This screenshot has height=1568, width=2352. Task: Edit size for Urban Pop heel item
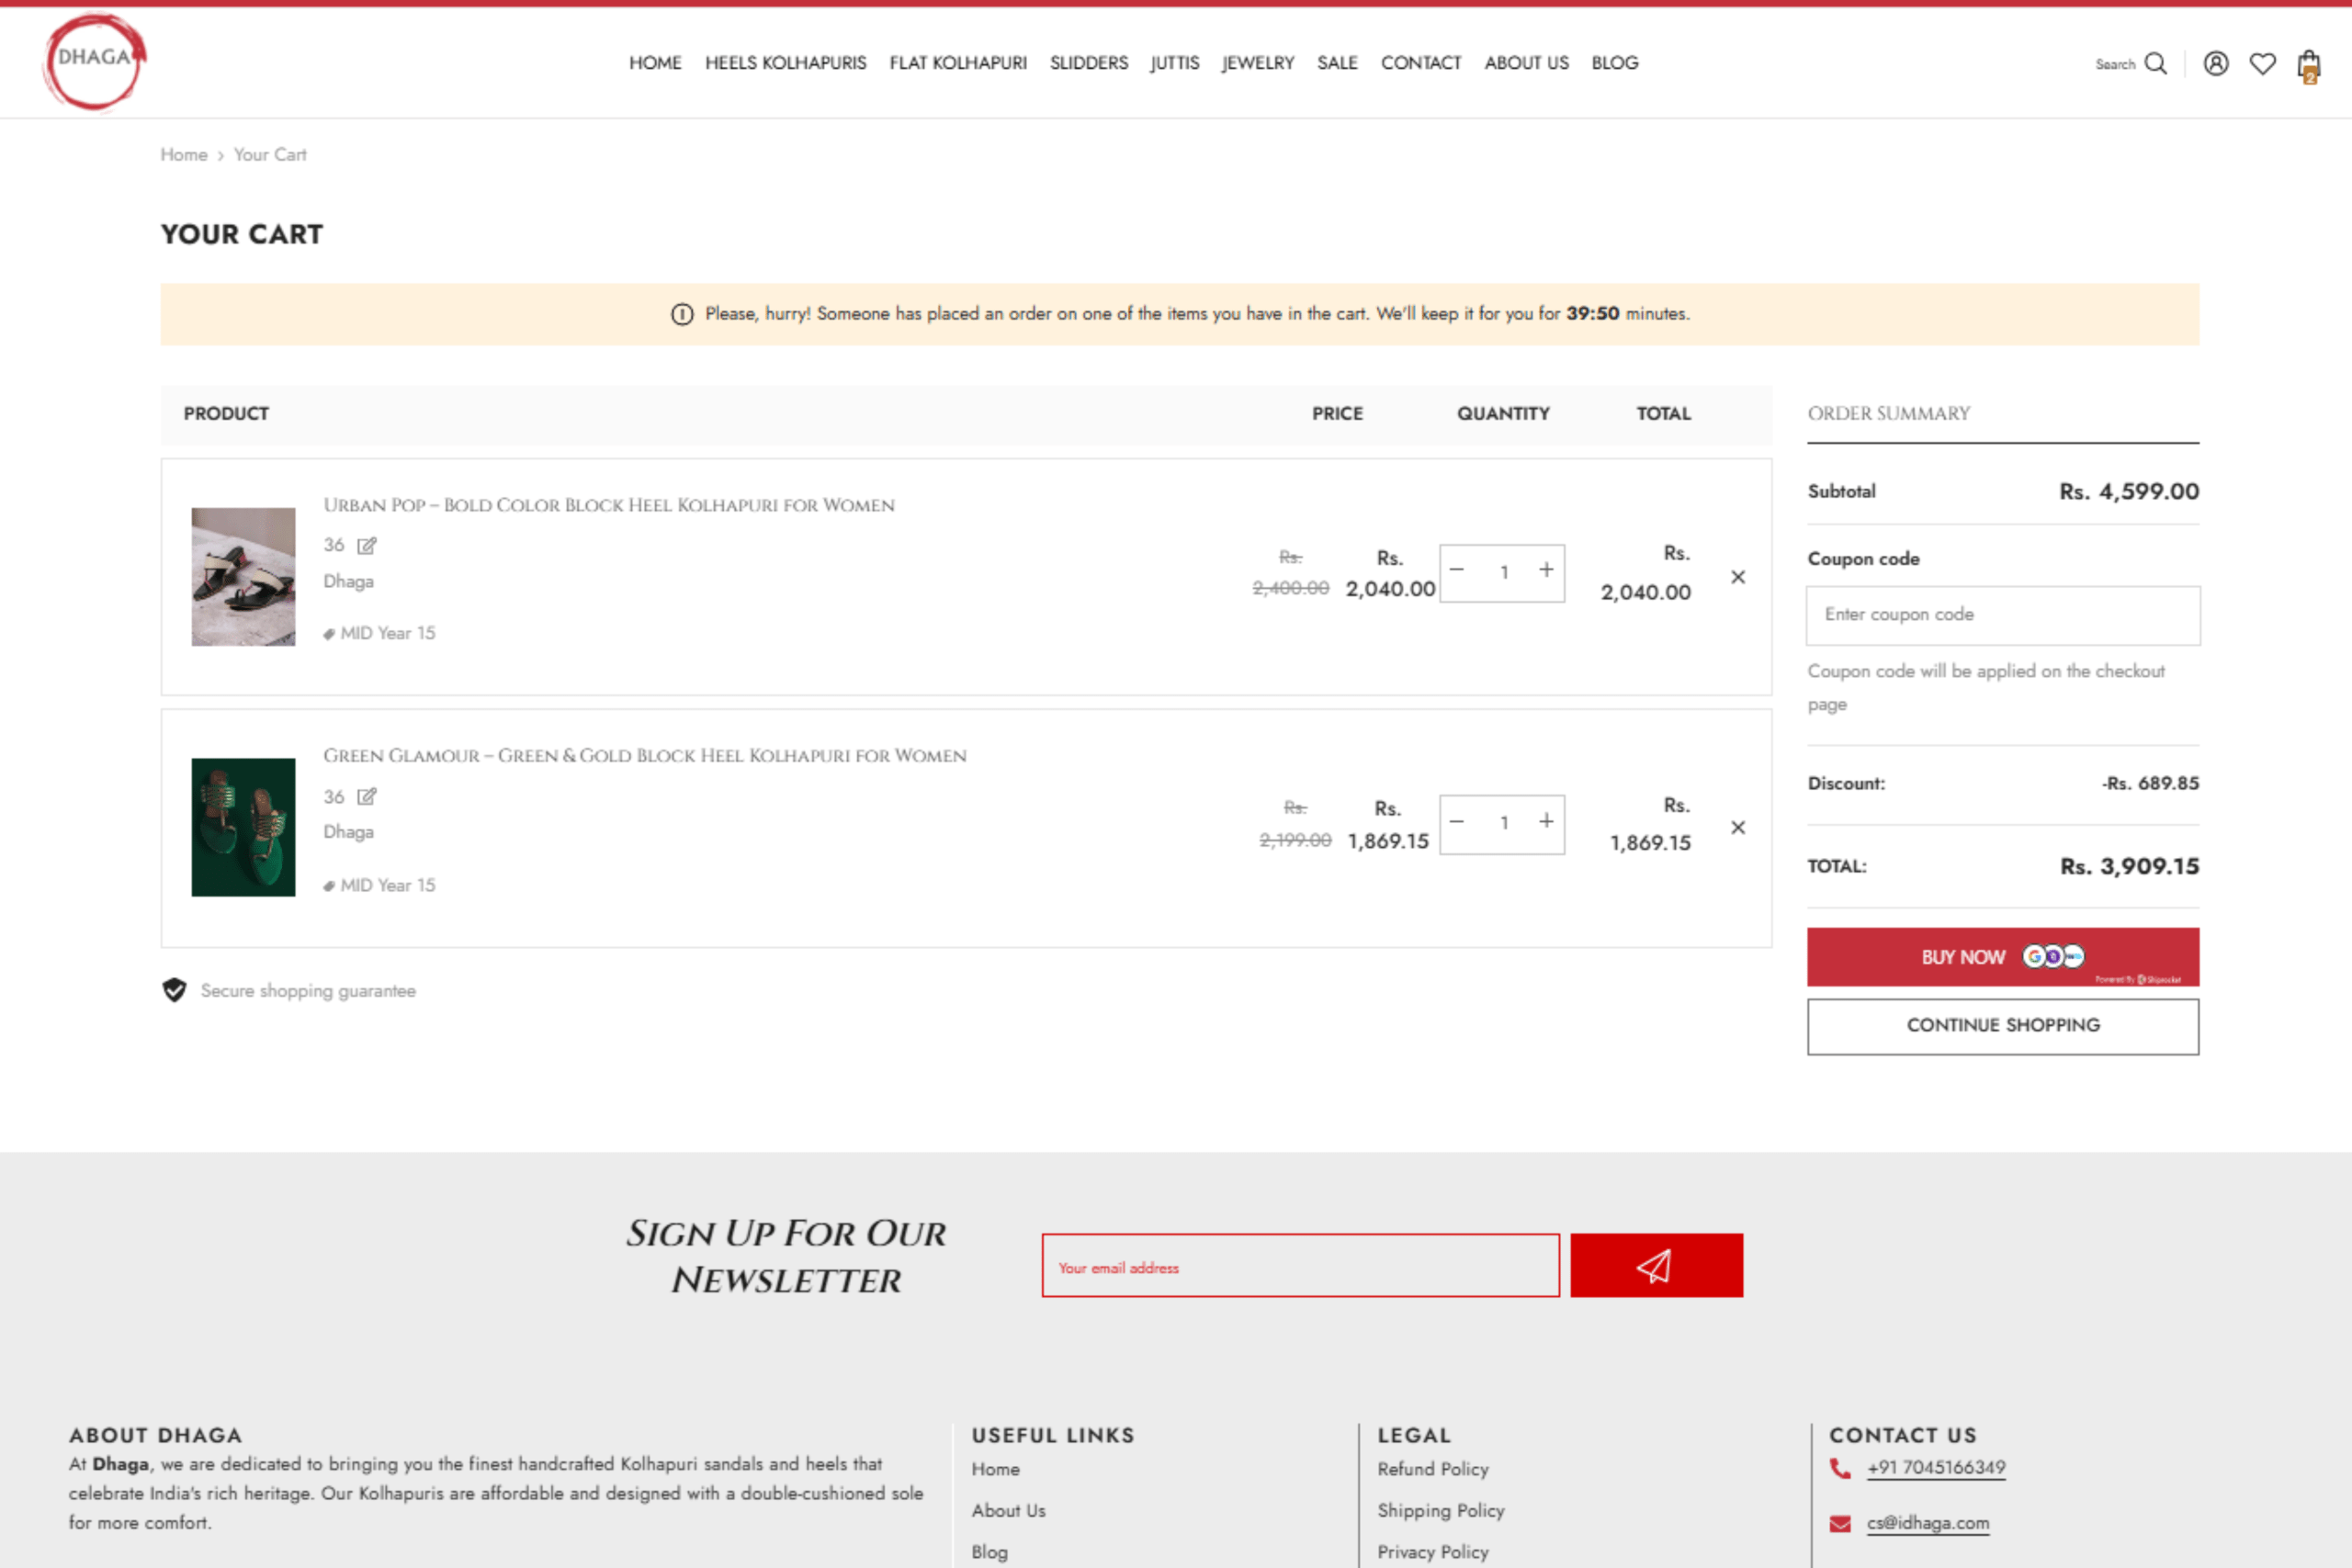click(x=367, y=545)
